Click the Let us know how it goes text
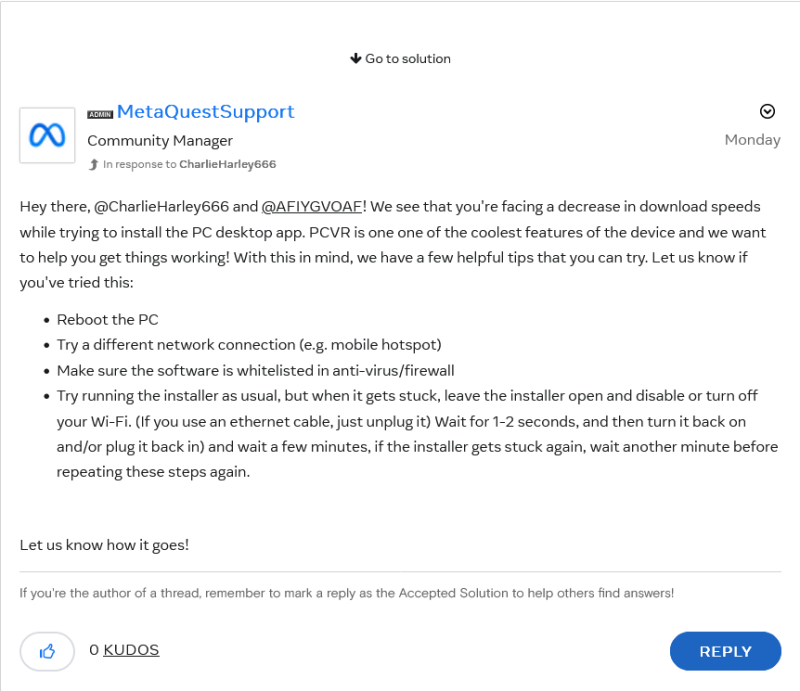 [104, 545]
